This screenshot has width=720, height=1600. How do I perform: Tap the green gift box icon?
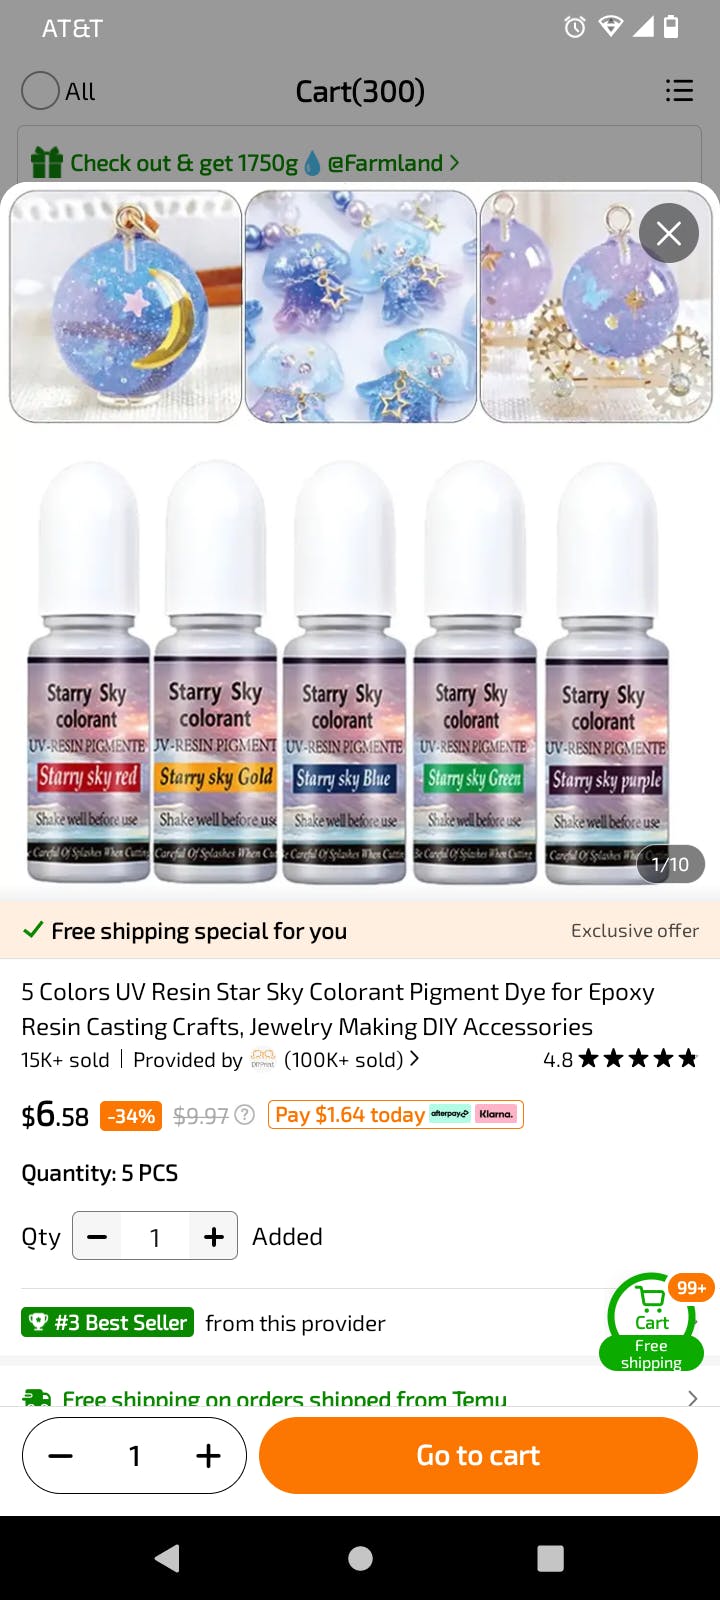click(x=46, y=163)
